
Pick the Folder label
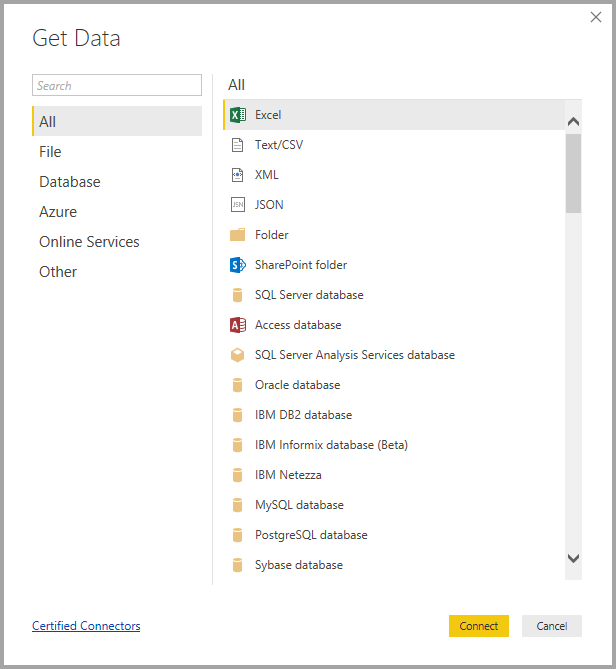tap(272, 235)
